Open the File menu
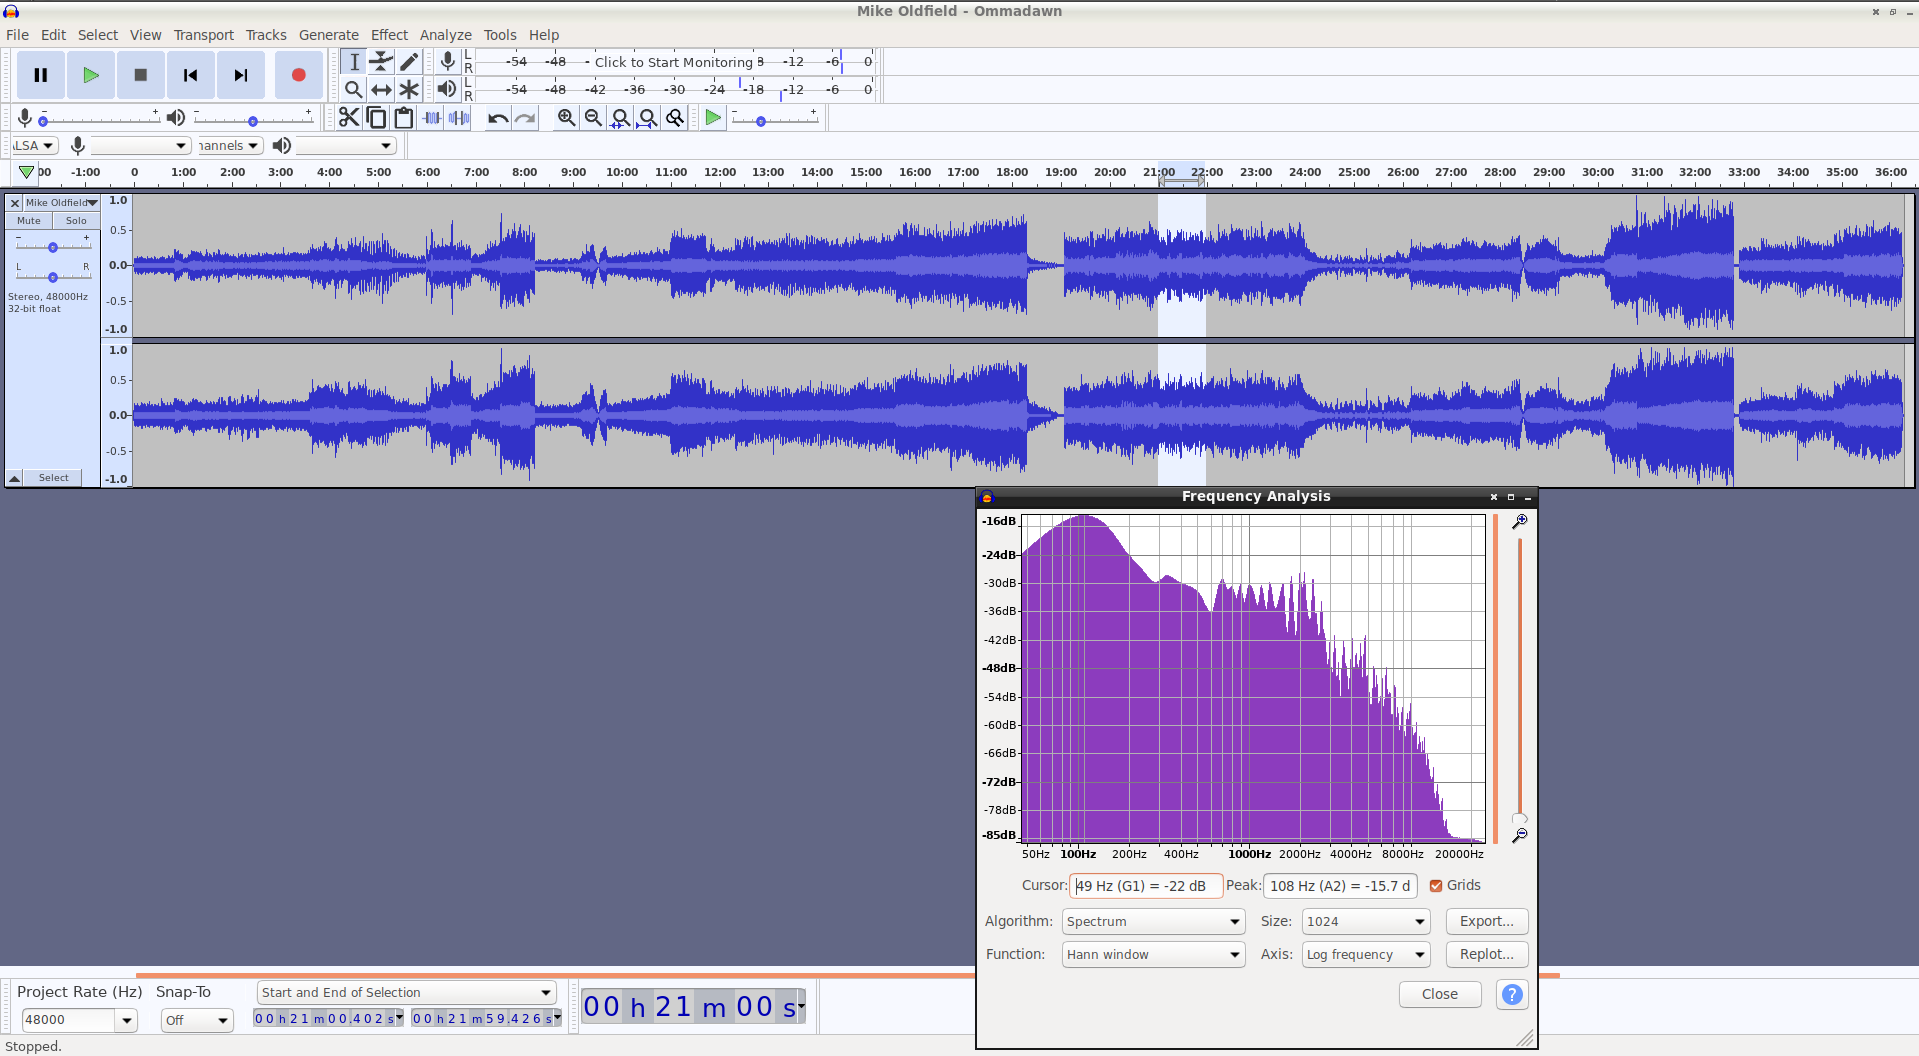 click(x=17, y=35)
